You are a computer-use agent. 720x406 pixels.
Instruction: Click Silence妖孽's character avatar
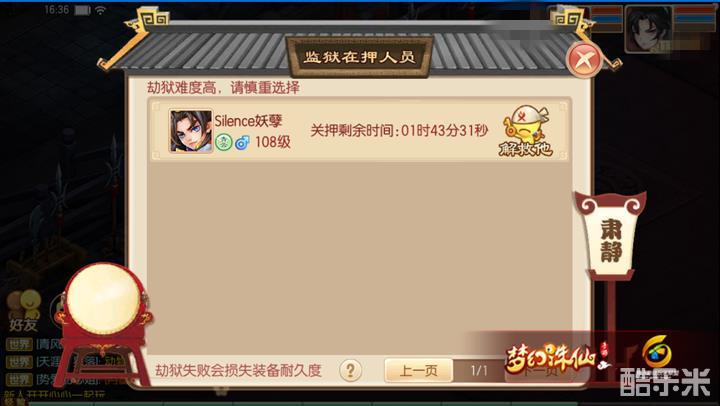(x=191, y=131)
